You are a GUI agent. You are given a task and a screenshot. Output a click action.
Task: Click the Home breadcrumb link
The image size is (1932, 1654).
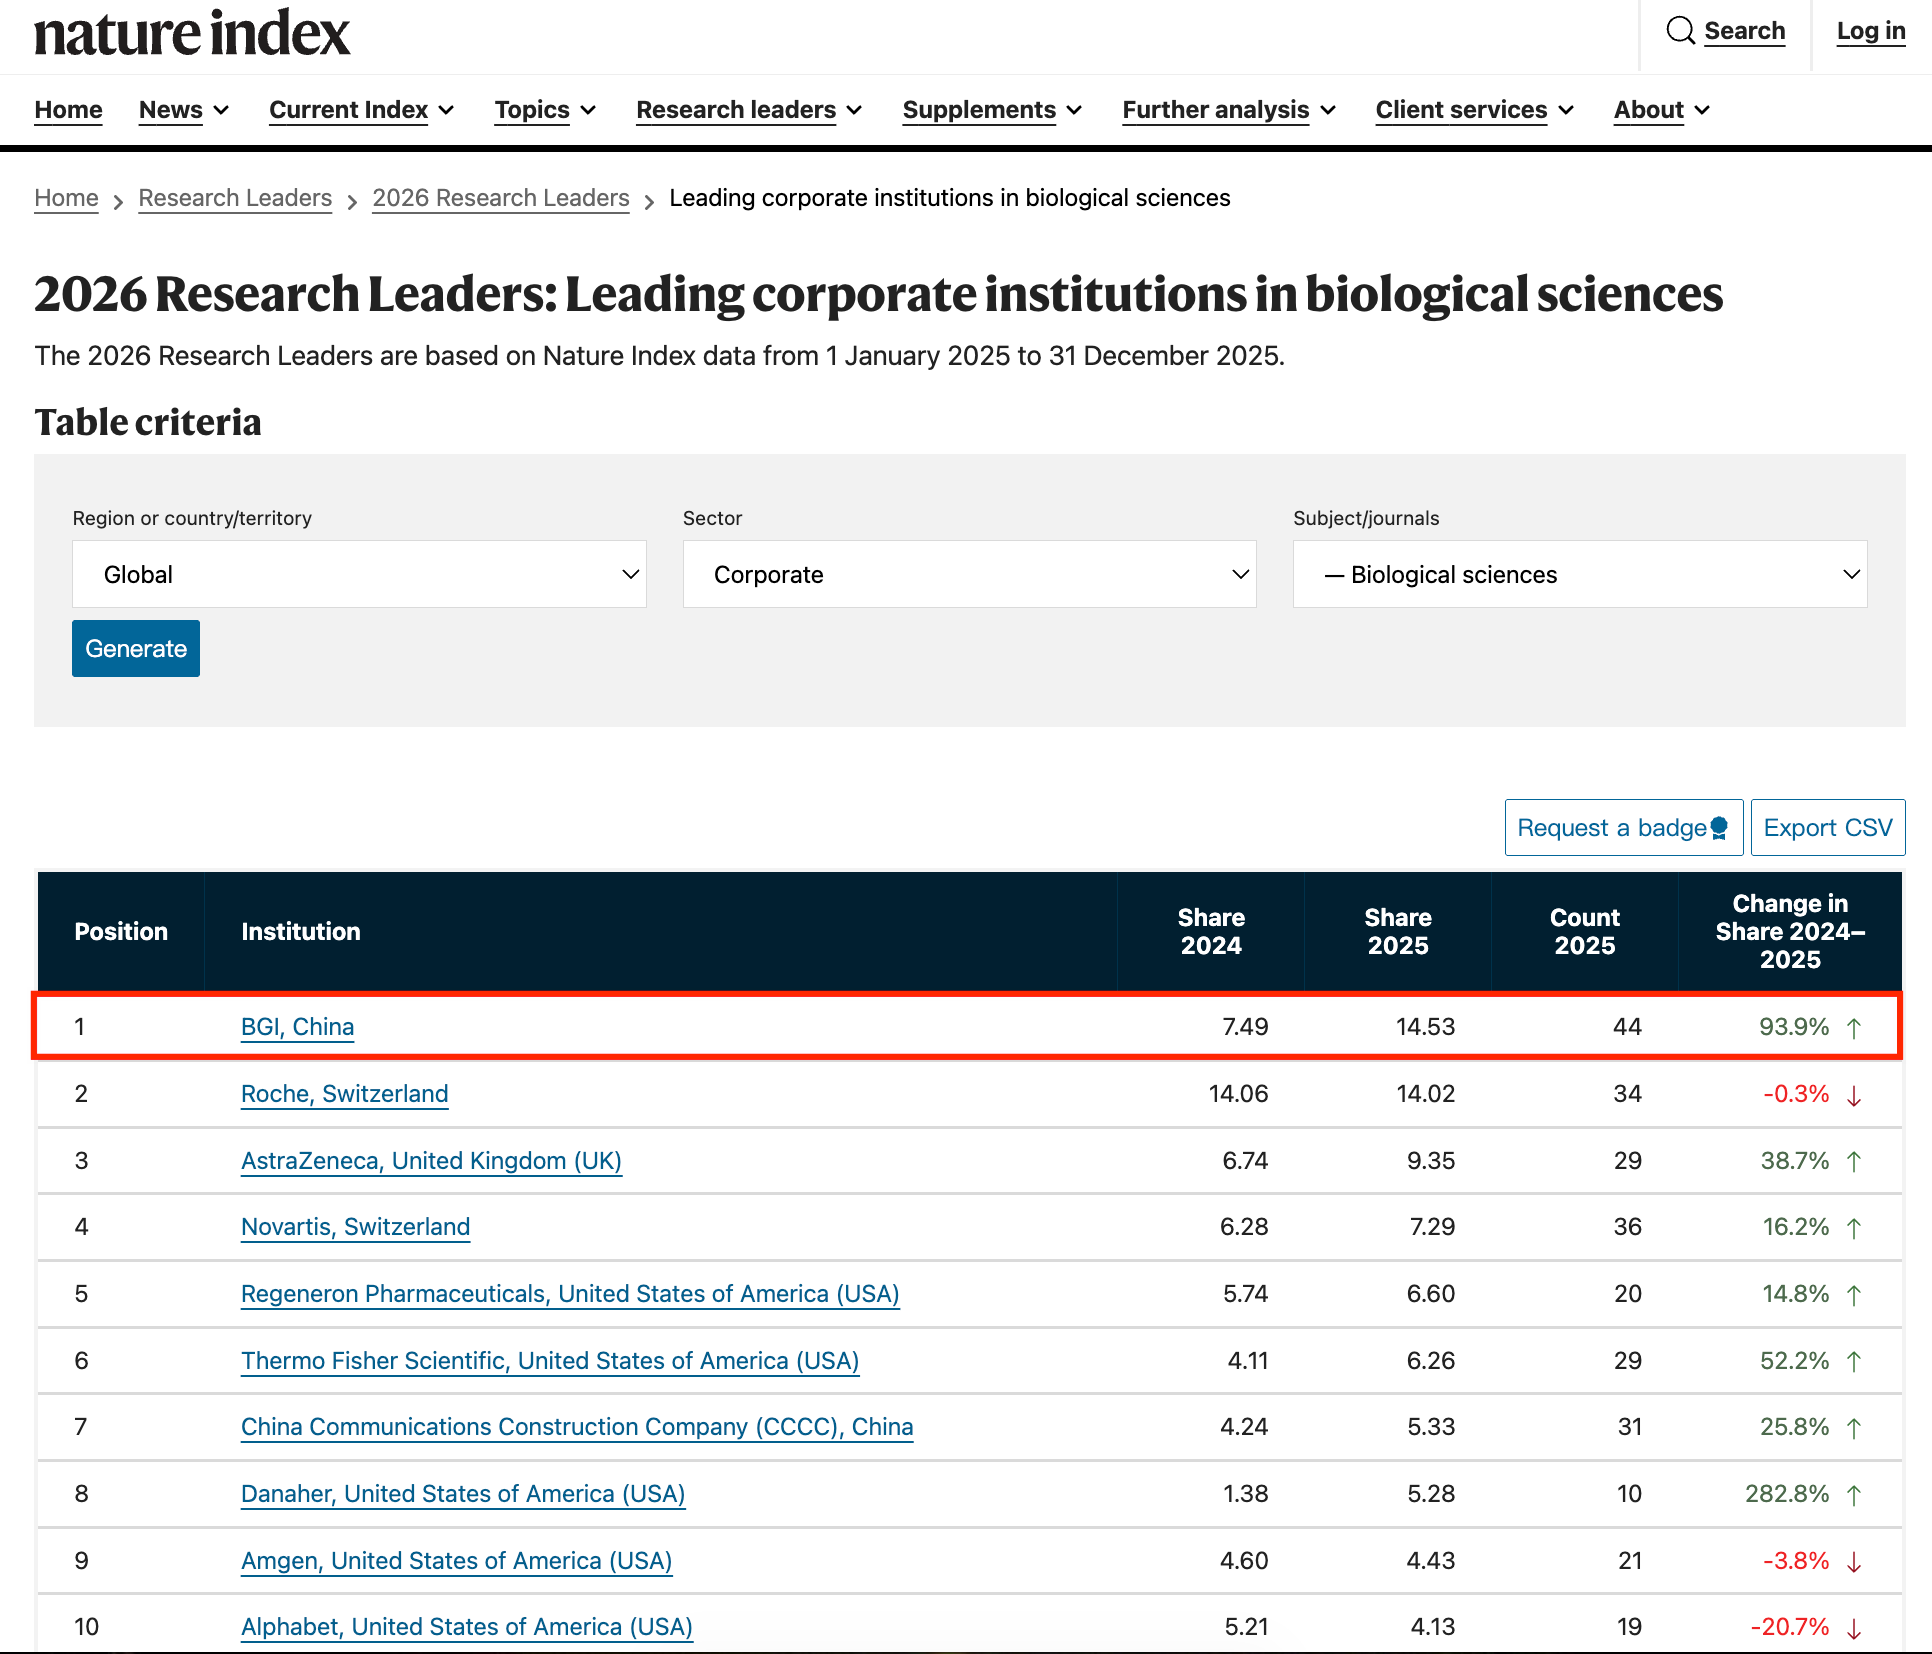pyautogui.click(x=66, y=198)
